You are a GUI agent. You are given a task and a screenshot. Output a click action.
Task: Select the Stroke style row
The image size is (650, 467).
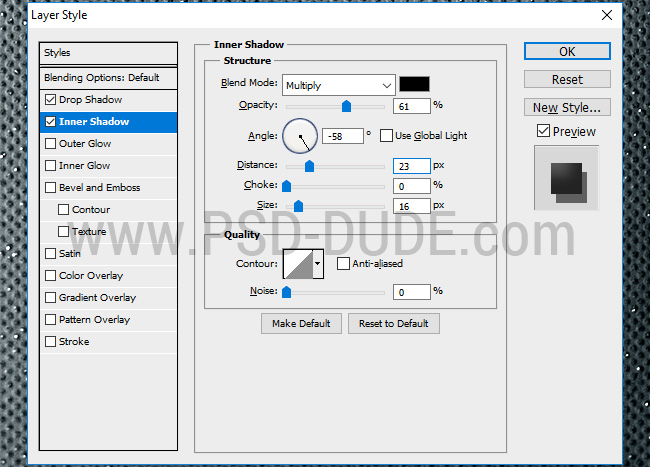pos(109,341)
